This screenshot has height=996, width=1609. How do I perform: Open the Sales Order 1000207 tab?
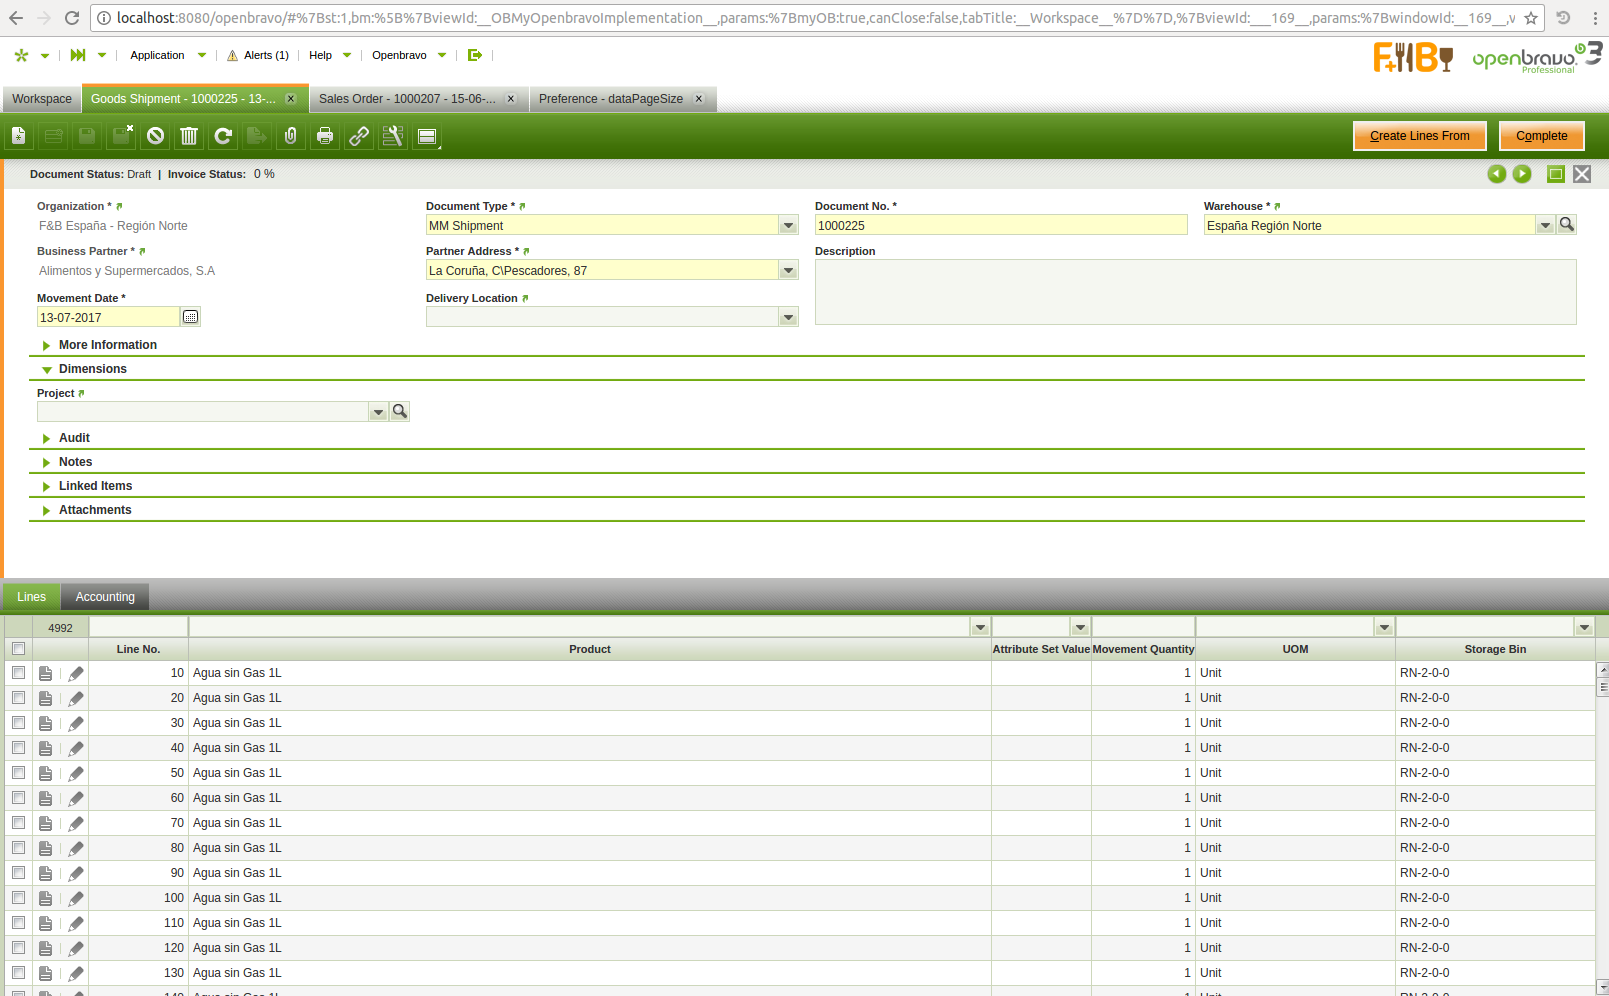coord(407,99)
